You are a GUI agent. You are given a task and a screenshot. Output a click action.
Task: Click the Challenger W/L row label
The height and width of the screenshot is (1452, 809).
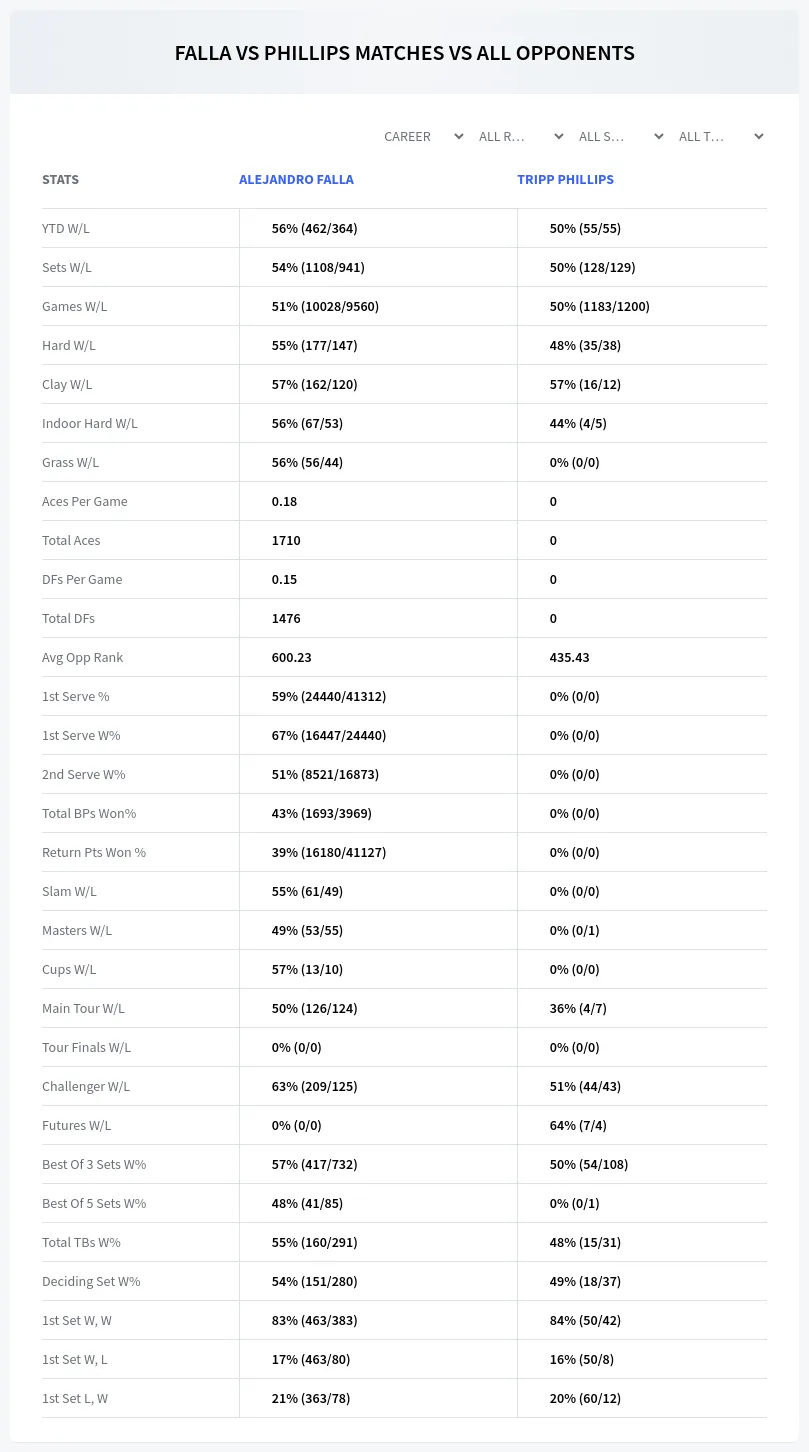point(86,1086)
